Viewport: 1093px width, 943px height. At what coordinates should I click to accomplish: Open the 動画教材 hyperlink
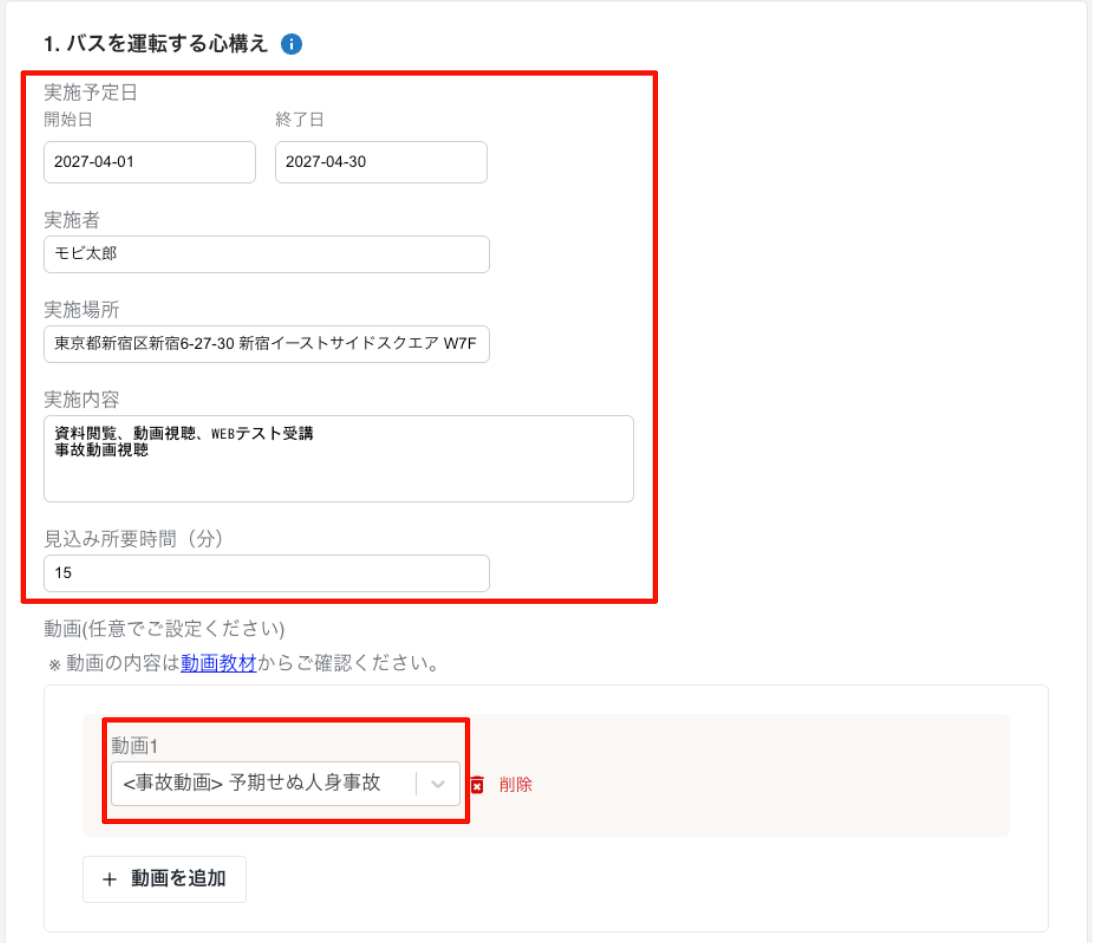219,663
